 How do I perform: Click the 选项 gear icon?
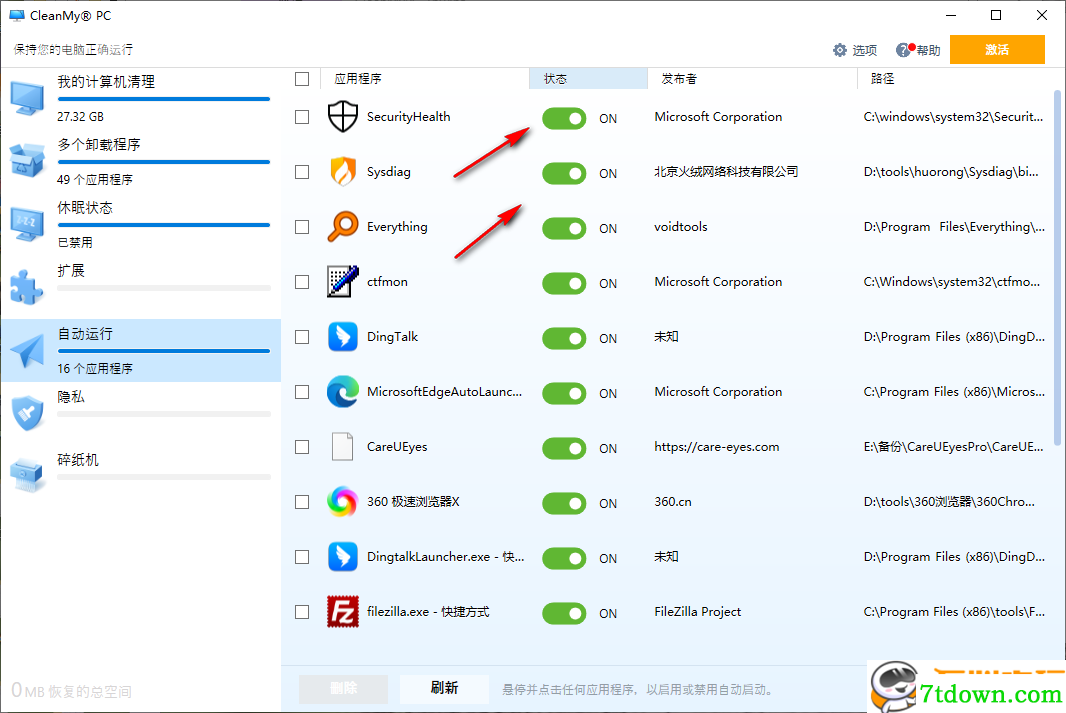pos(840,50)
